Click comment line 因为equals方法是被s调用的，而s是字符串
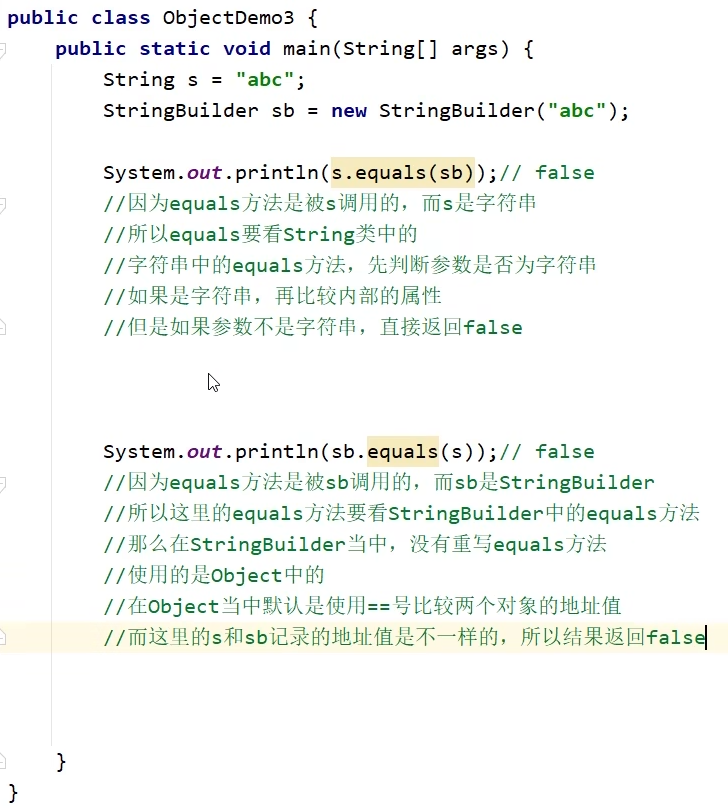The width and height of the screenshot is (728, 808). click(319, 204)
